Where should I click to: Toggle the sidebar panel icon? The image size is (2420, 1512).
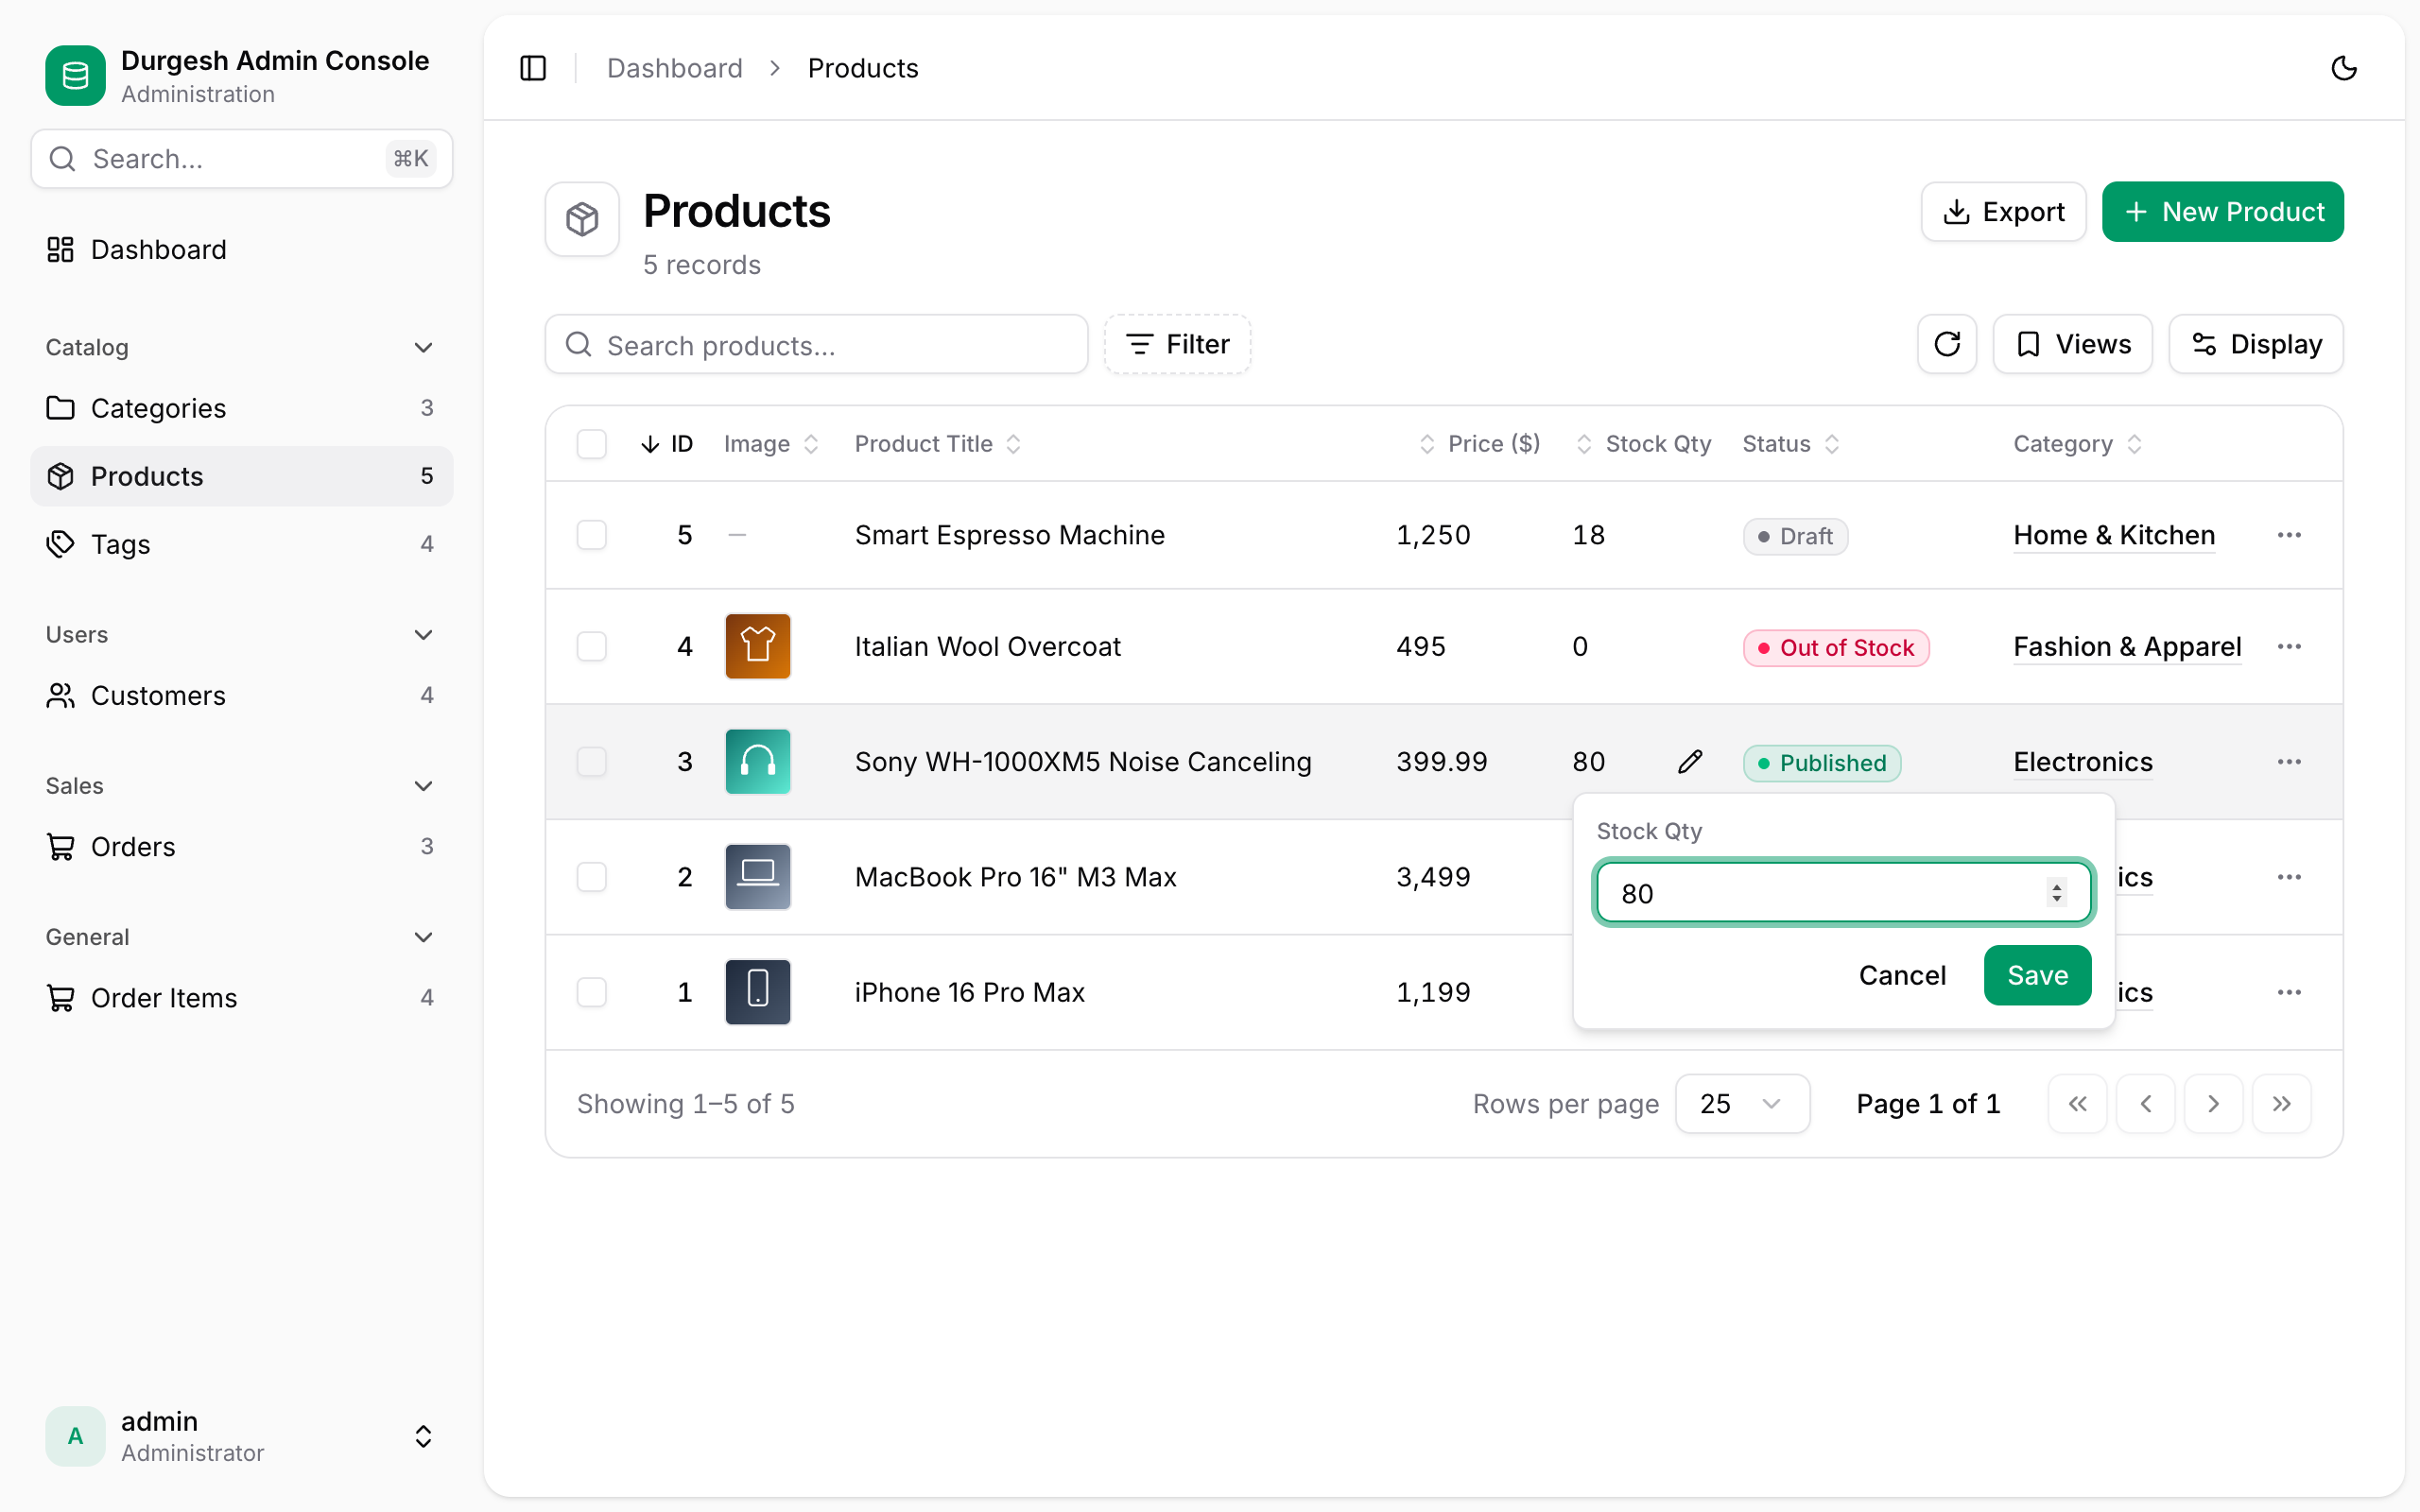[533, 68]
